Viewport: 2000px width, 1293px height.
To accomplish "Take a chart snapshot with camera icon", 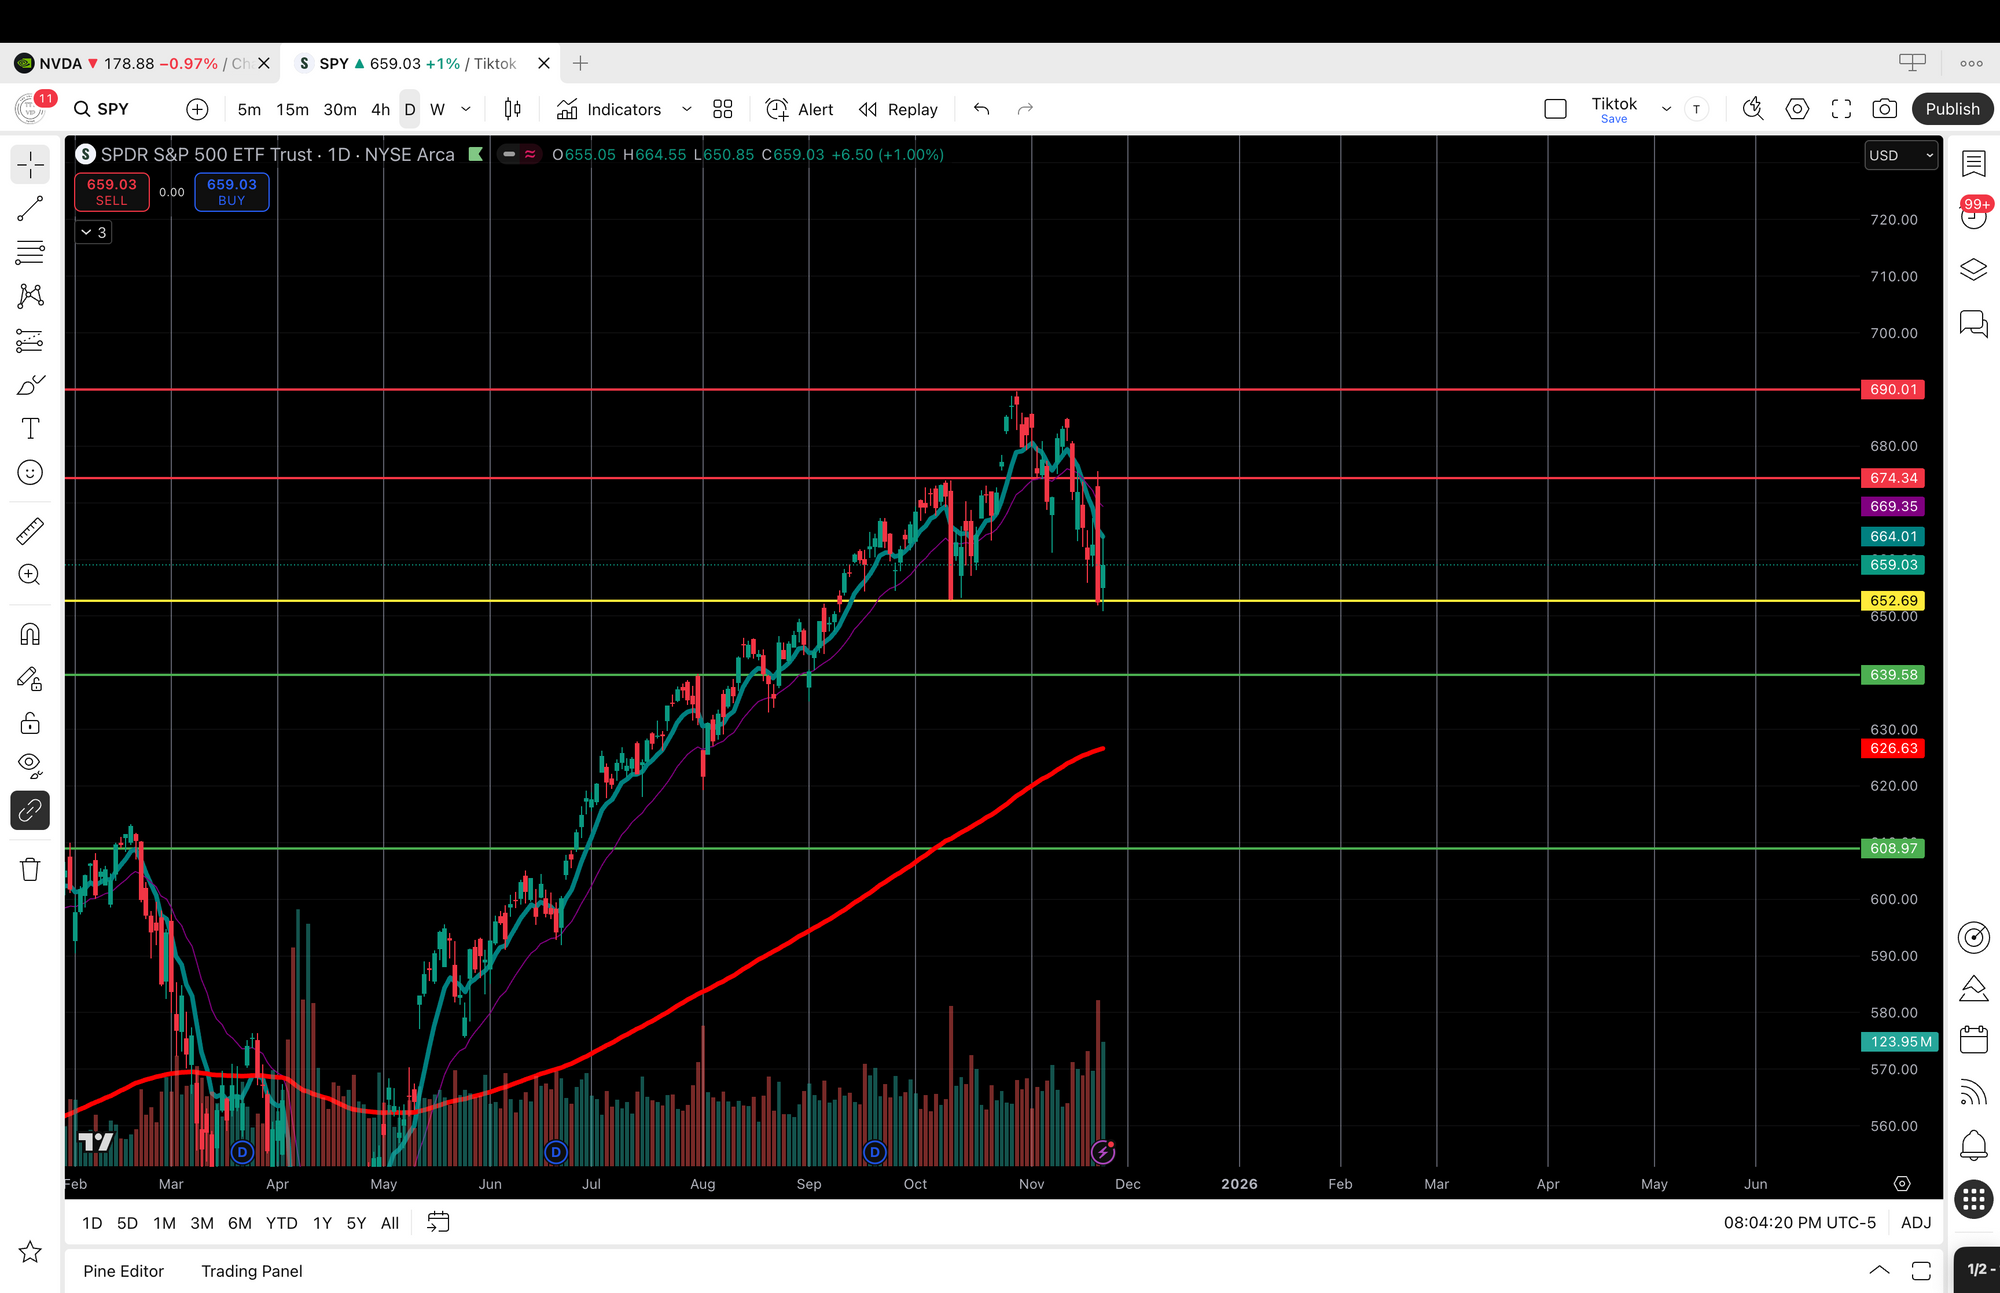I will click(1884, 109).
